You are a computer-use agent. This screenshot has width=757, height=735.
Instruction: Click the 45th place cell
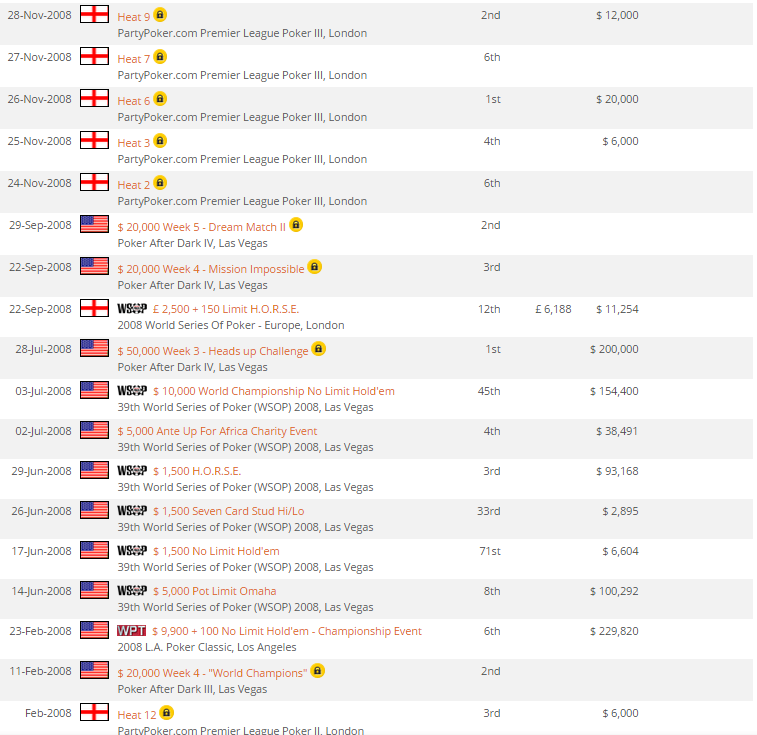pos(489,391)
